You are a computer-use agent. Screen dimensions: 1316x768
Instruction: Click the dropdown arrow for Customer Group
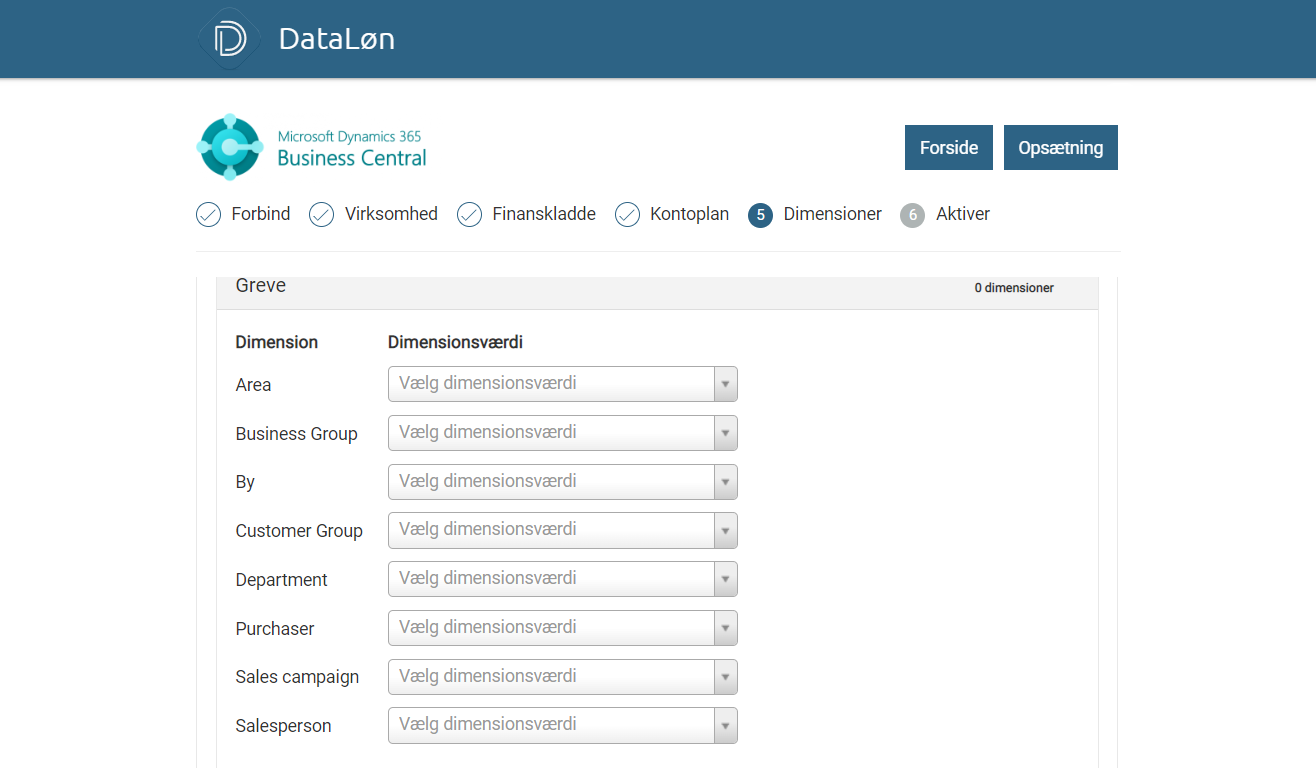tap(726, 530)
